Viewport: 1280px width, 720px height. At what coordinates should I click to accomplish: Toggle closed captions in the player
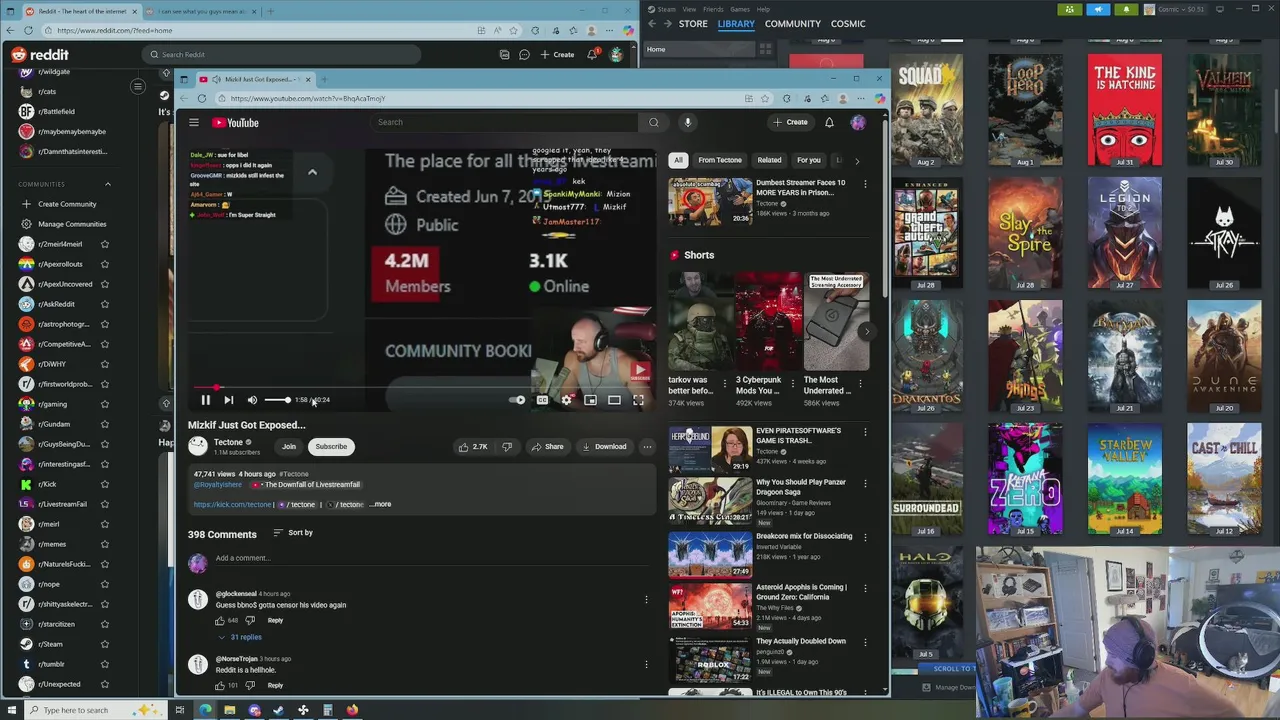542,400
